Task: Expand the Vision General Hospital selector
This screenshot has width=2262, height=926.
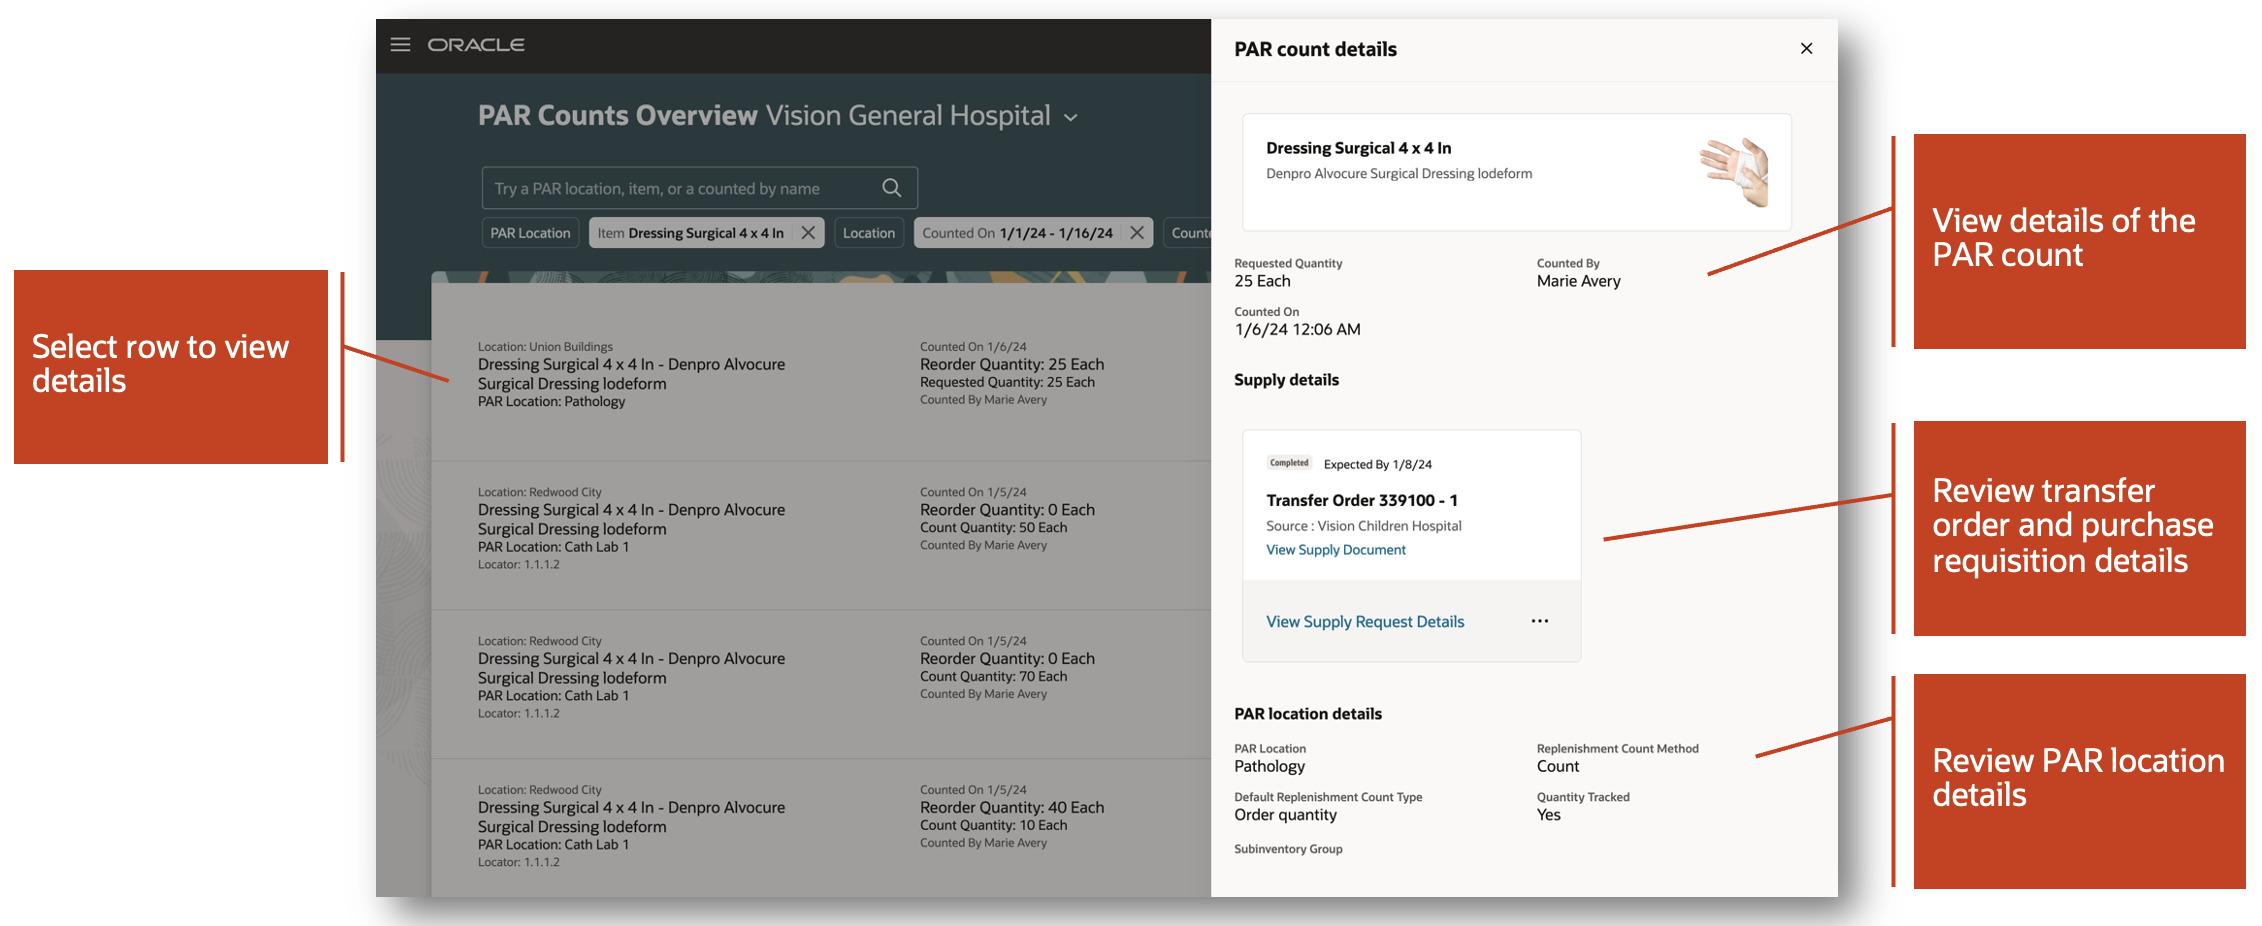Action: click(x=1069, y=117)
